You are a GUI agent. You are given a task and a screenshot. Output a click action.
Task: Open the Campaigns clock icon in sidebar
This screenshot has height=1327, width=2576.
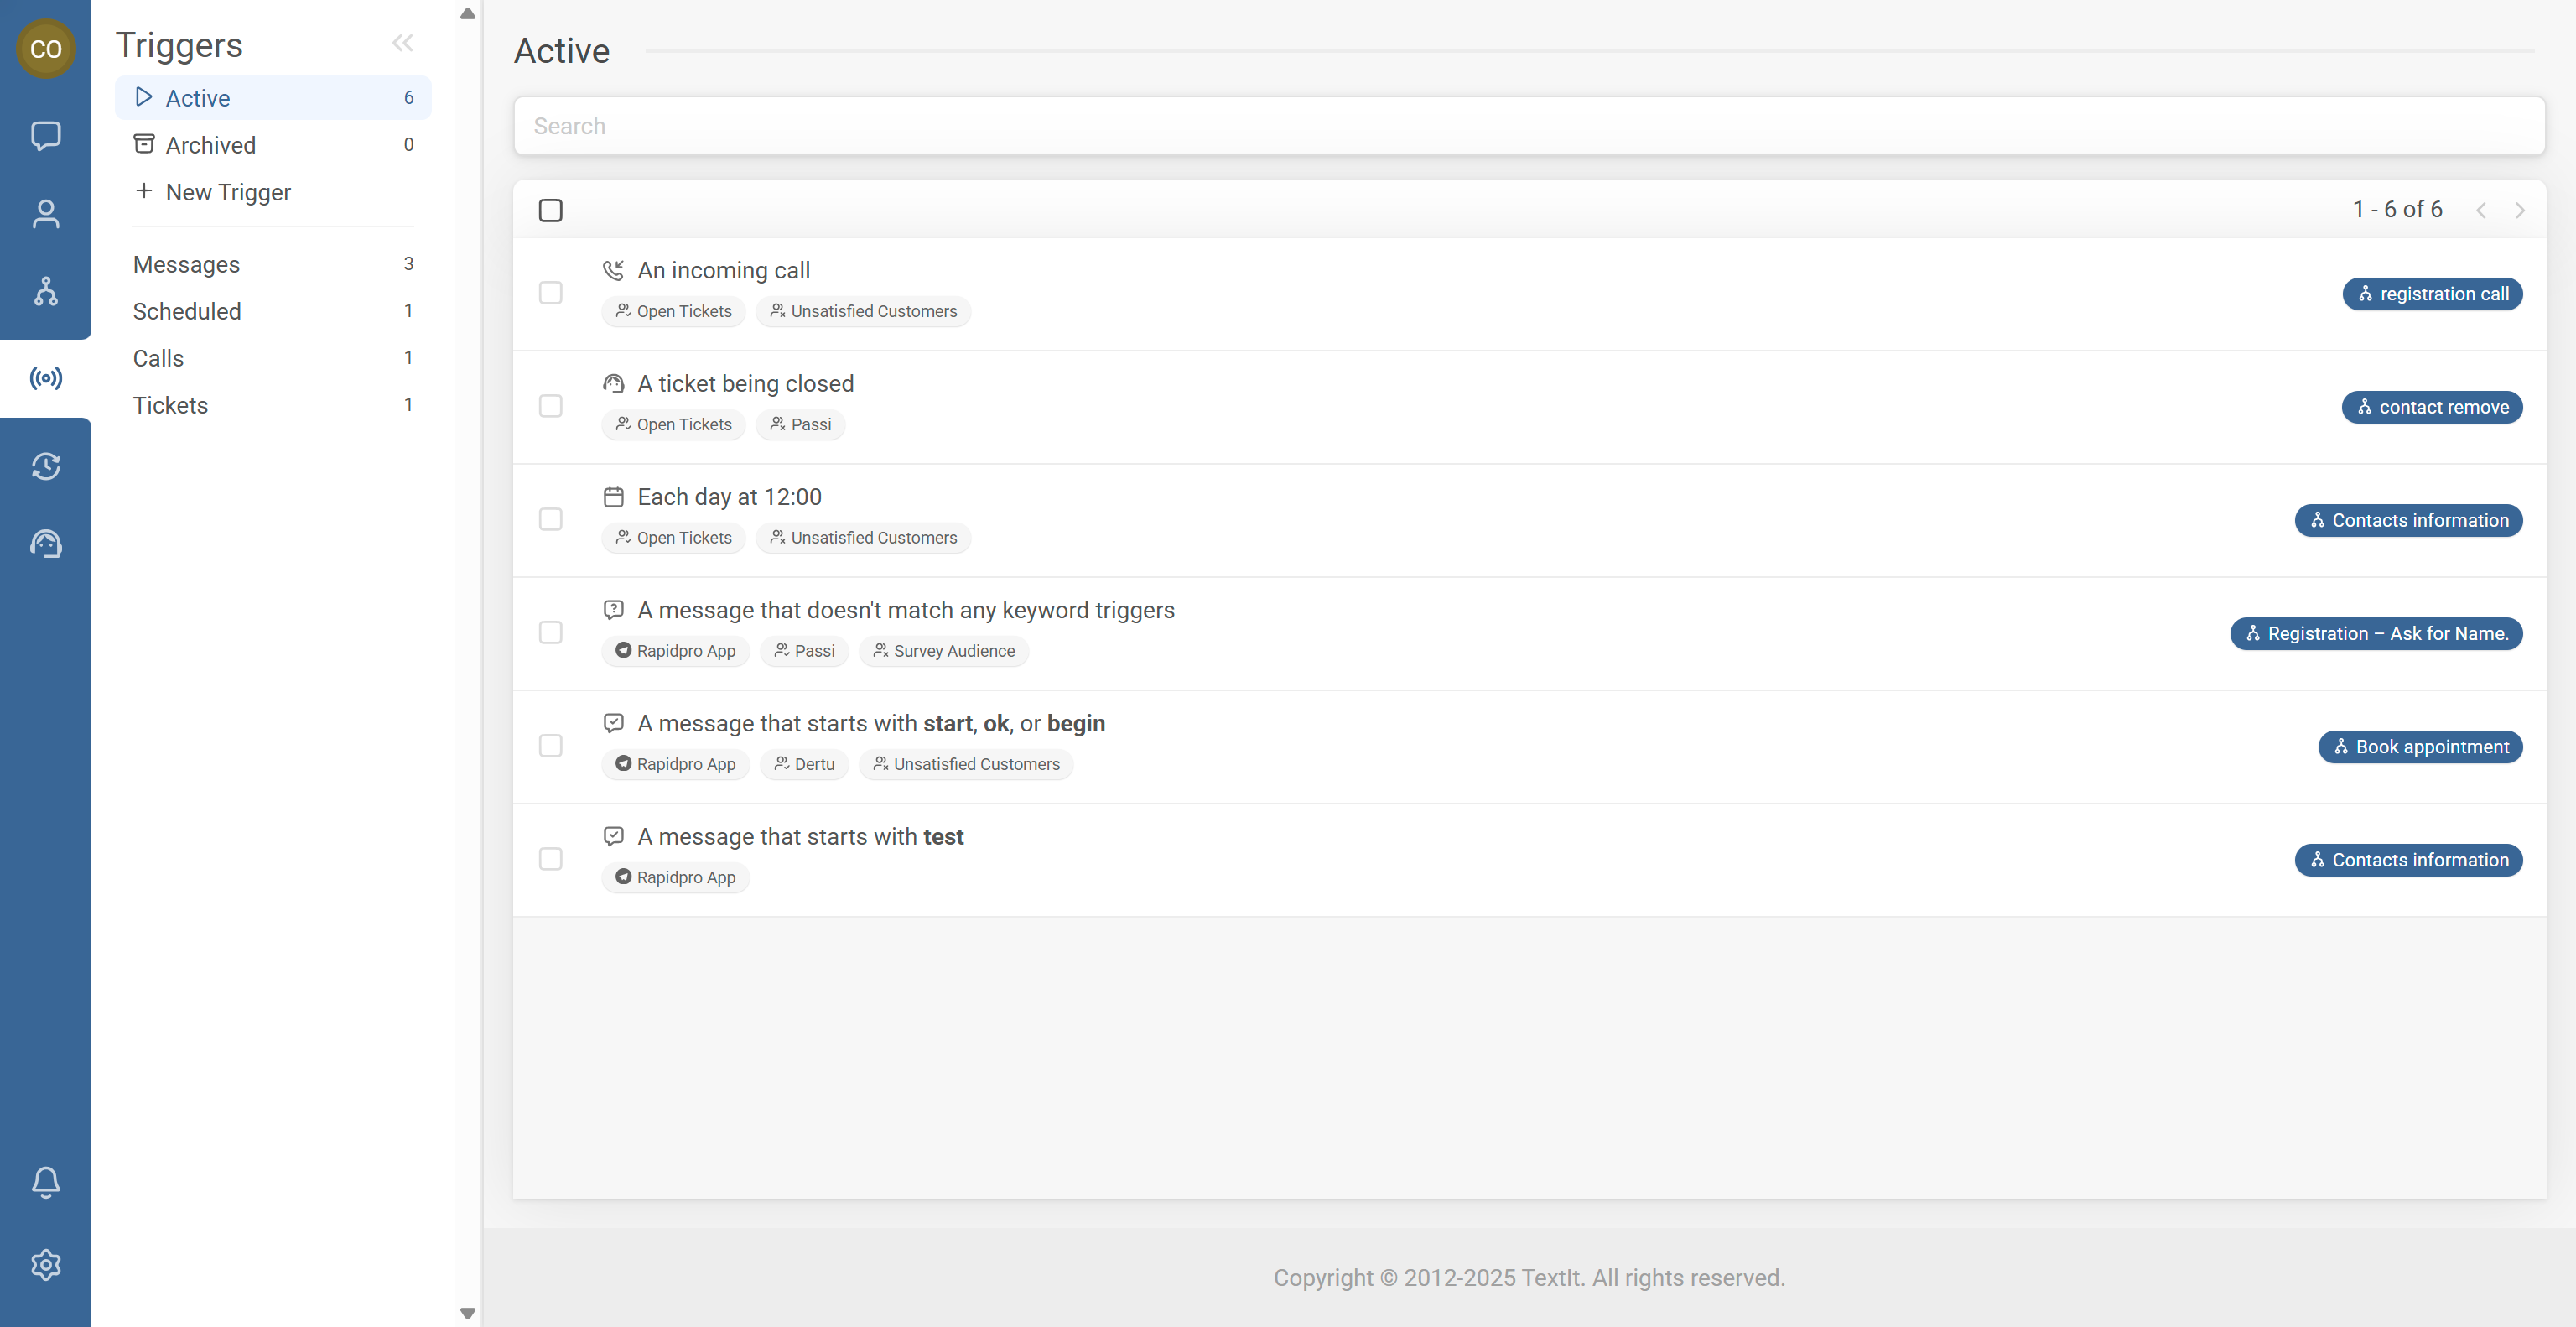click(x=45, y=466)
